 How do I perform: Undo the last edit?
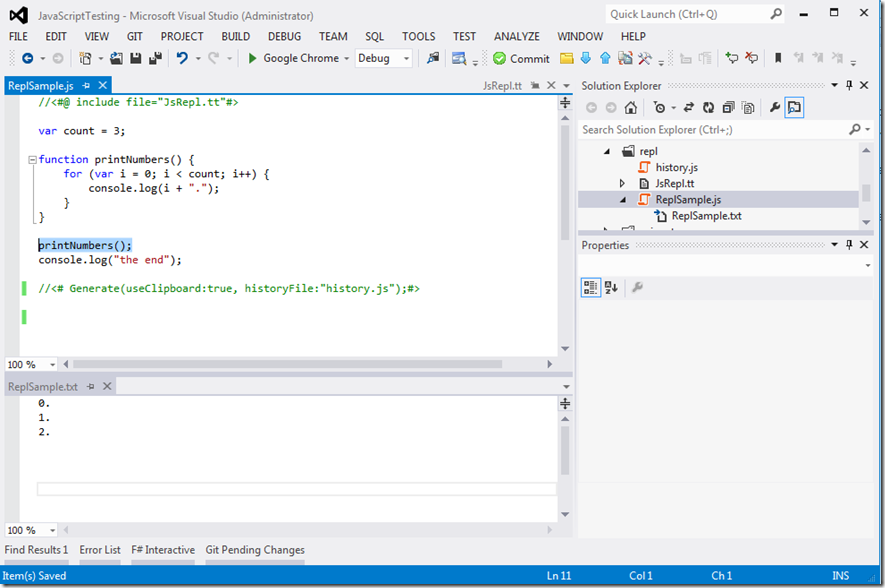(x=182, y=58)
